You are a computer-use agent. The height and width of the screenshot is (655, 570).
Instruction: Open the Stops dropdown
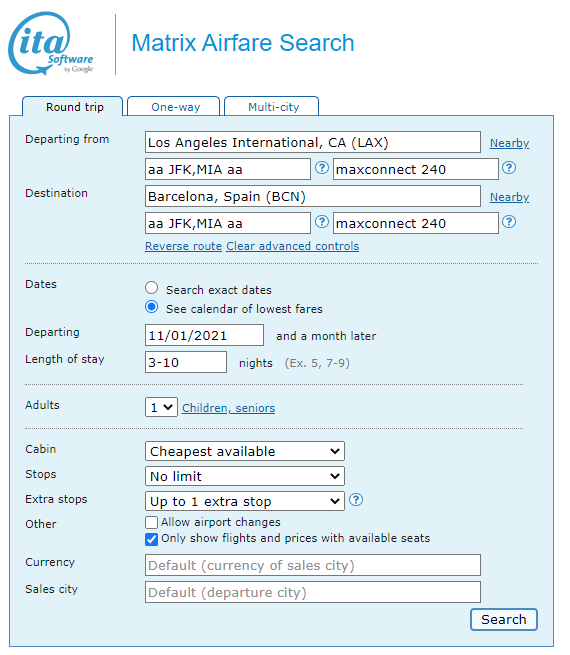(x=245, y=476)
